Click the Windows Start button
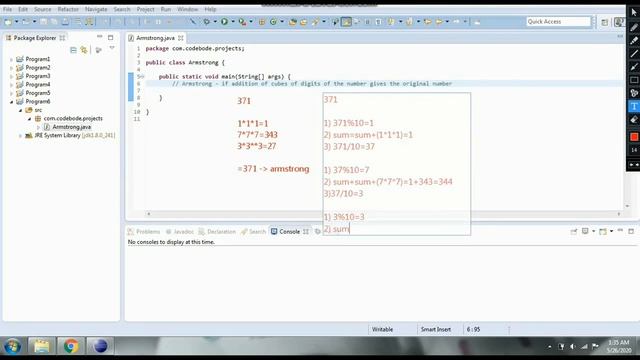 [x=13, y=346]
